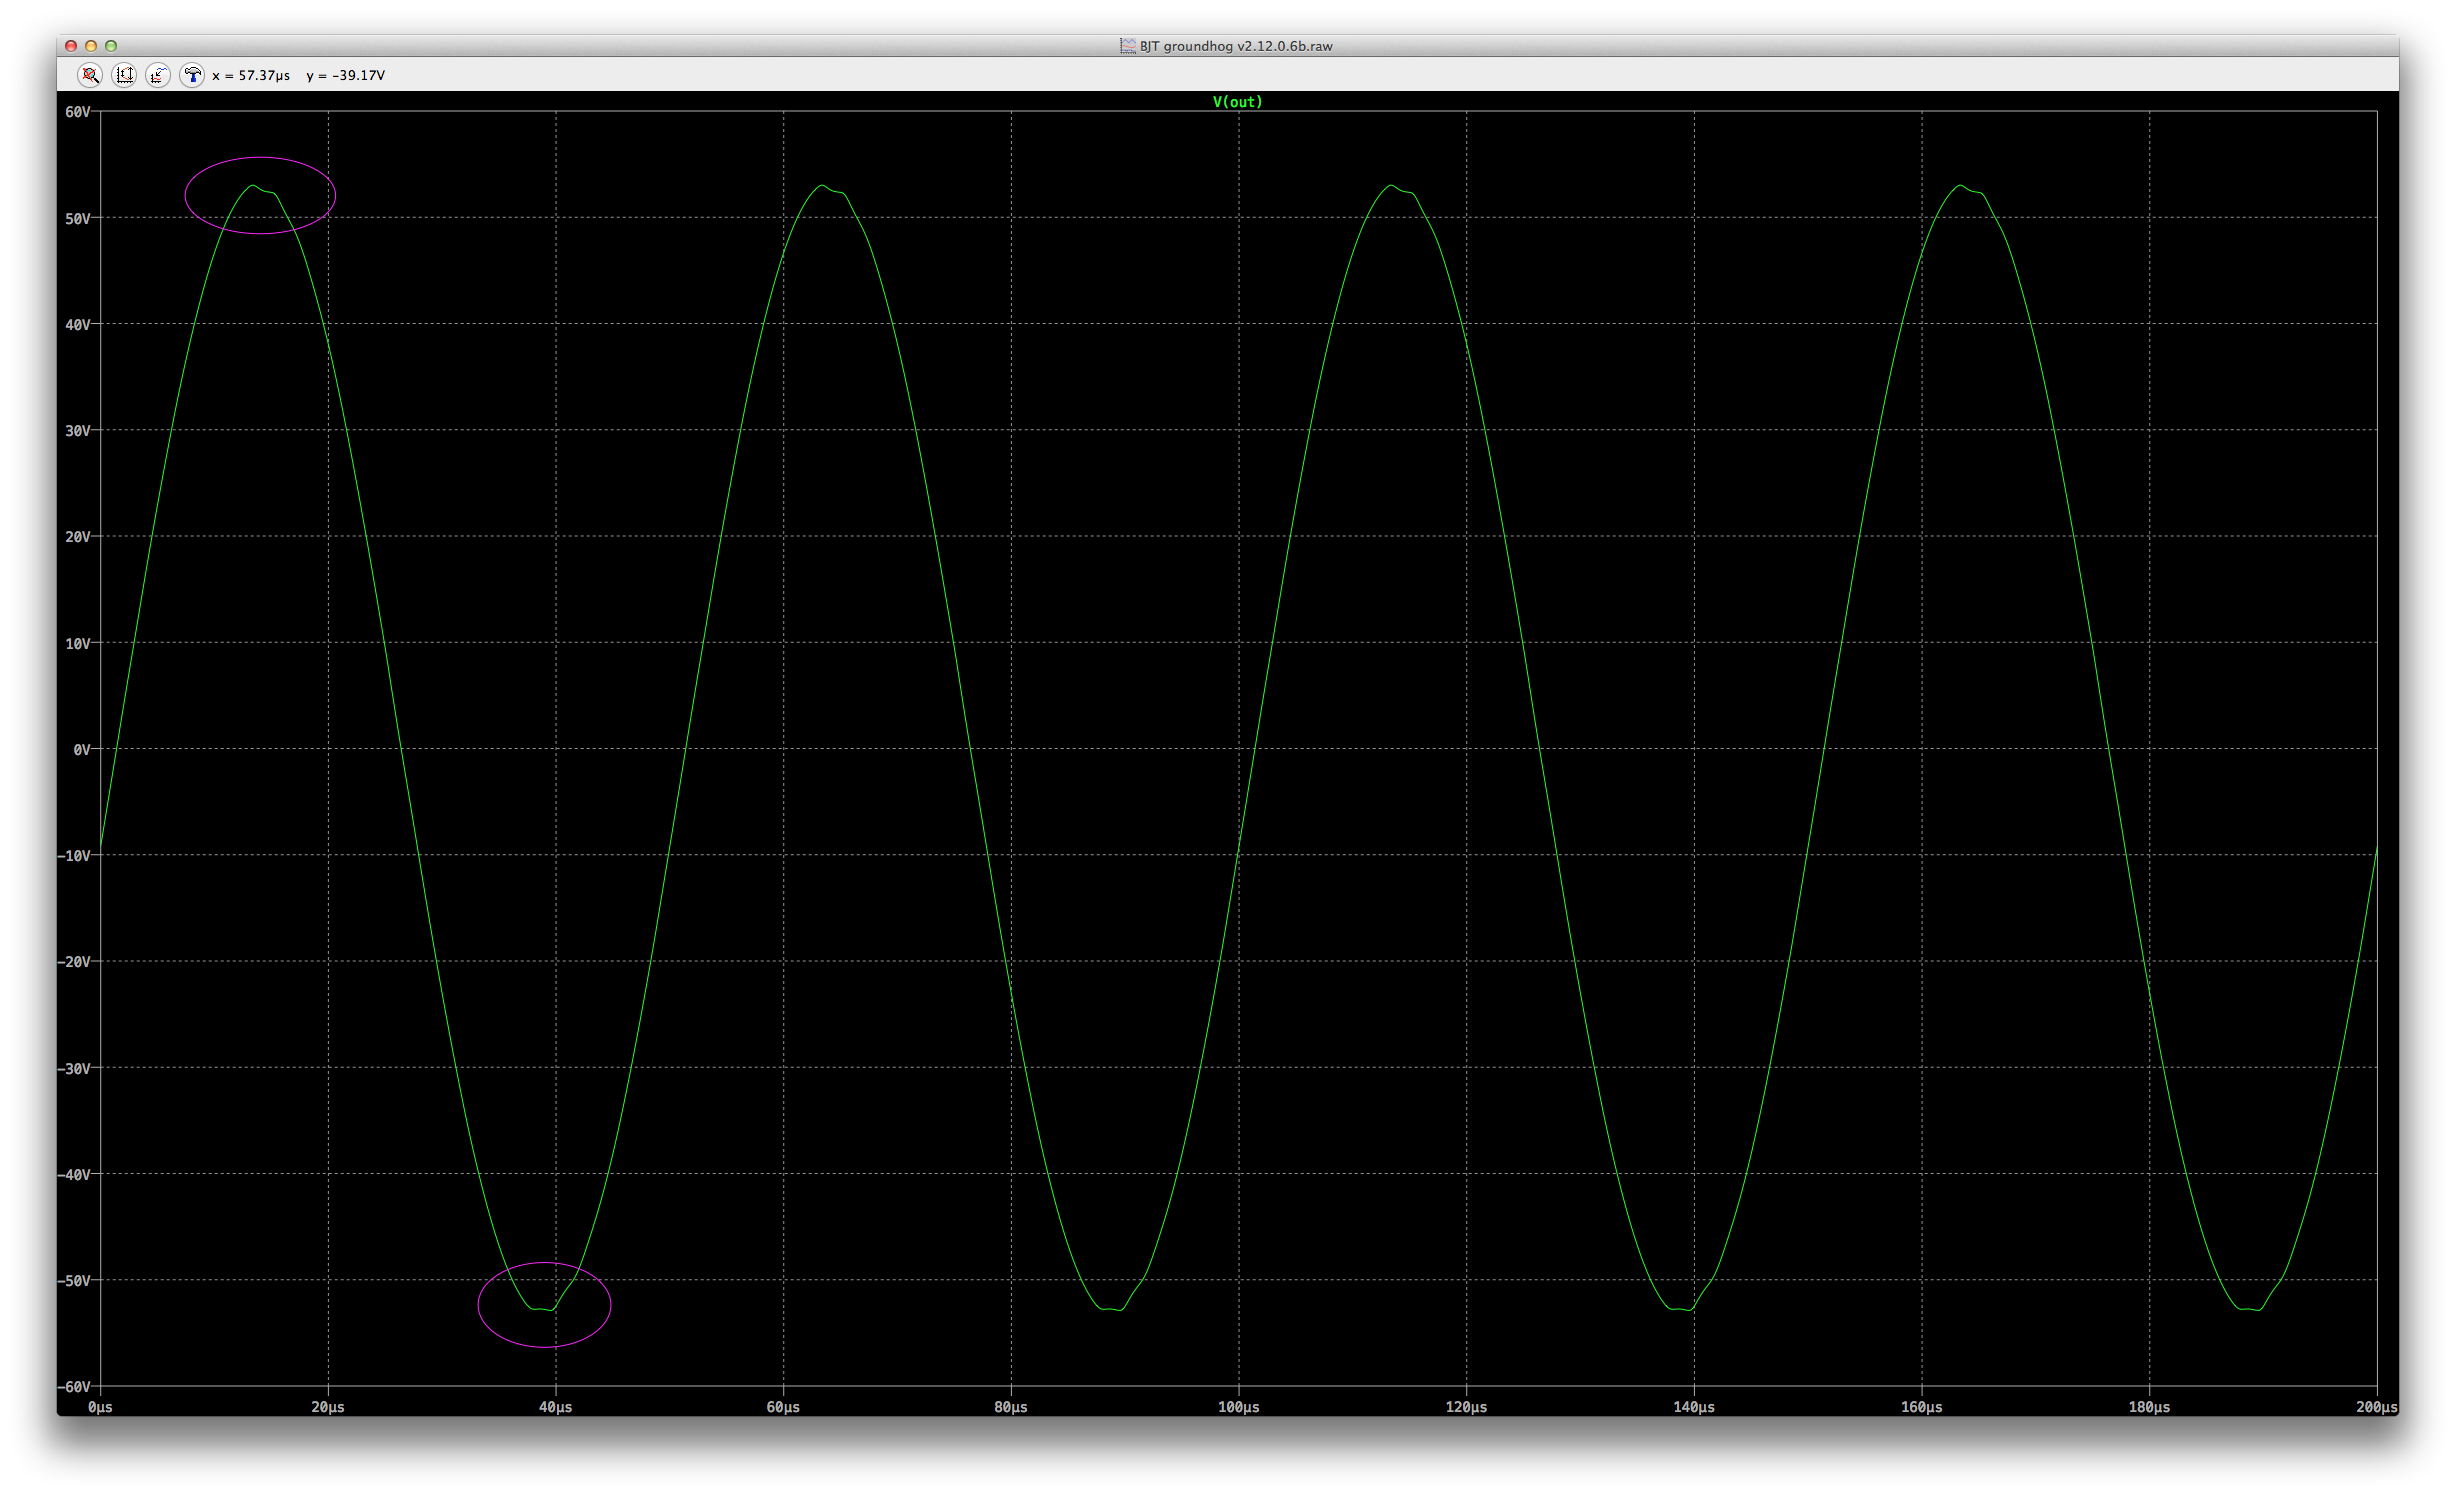This screenshot has height=1495, width=2456.
Task: Maximize the window with green button
Action: pyautogui.click(x=111, y=46)
